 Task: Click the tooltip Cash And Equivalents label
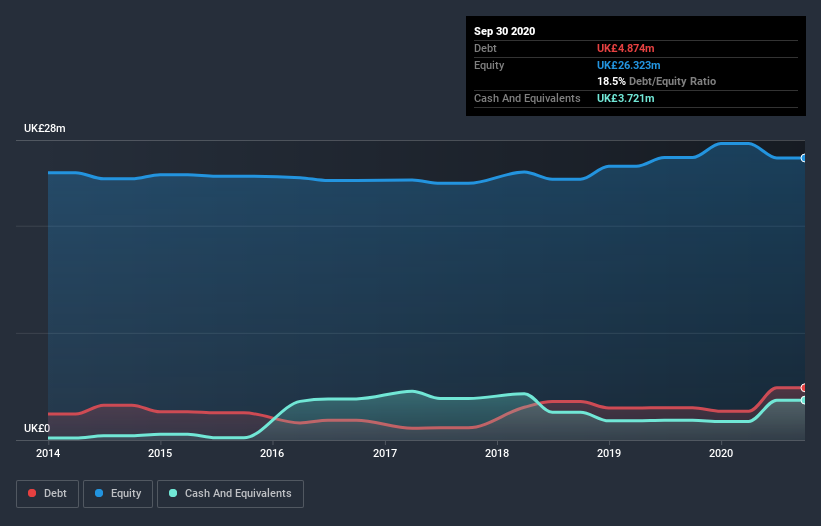coord(527,98)
